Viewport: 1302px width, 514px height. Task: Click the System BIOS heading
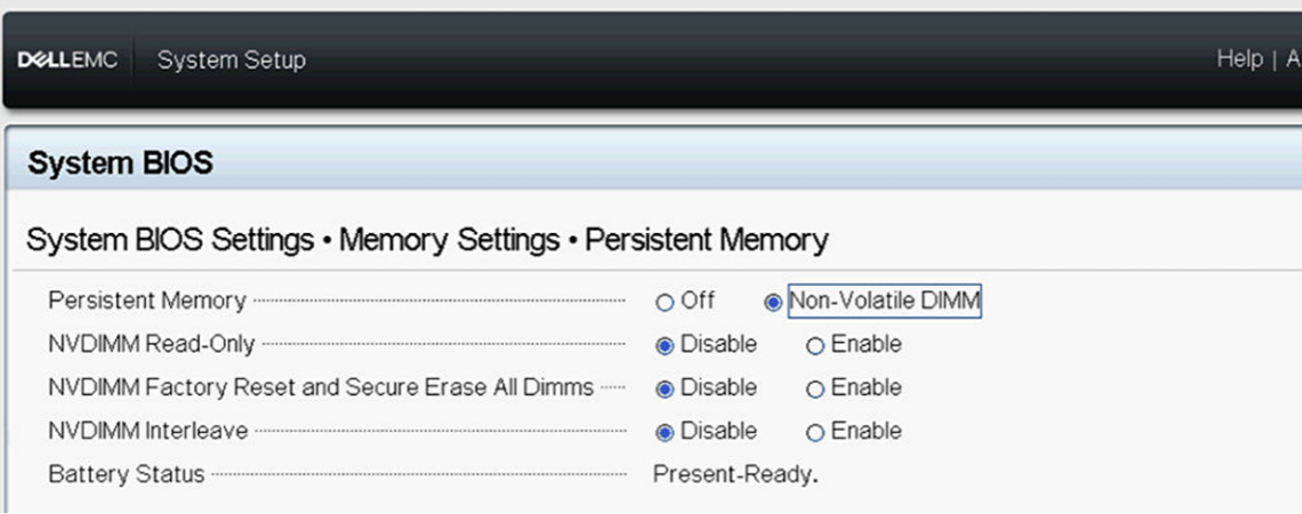(120, 163)
